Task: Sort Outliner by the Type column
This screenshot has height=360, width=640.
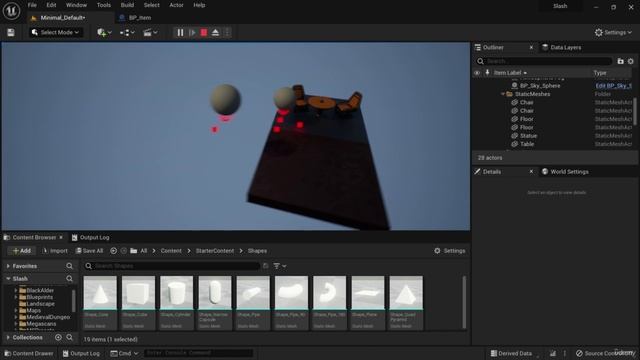Action: click(600, 73)
